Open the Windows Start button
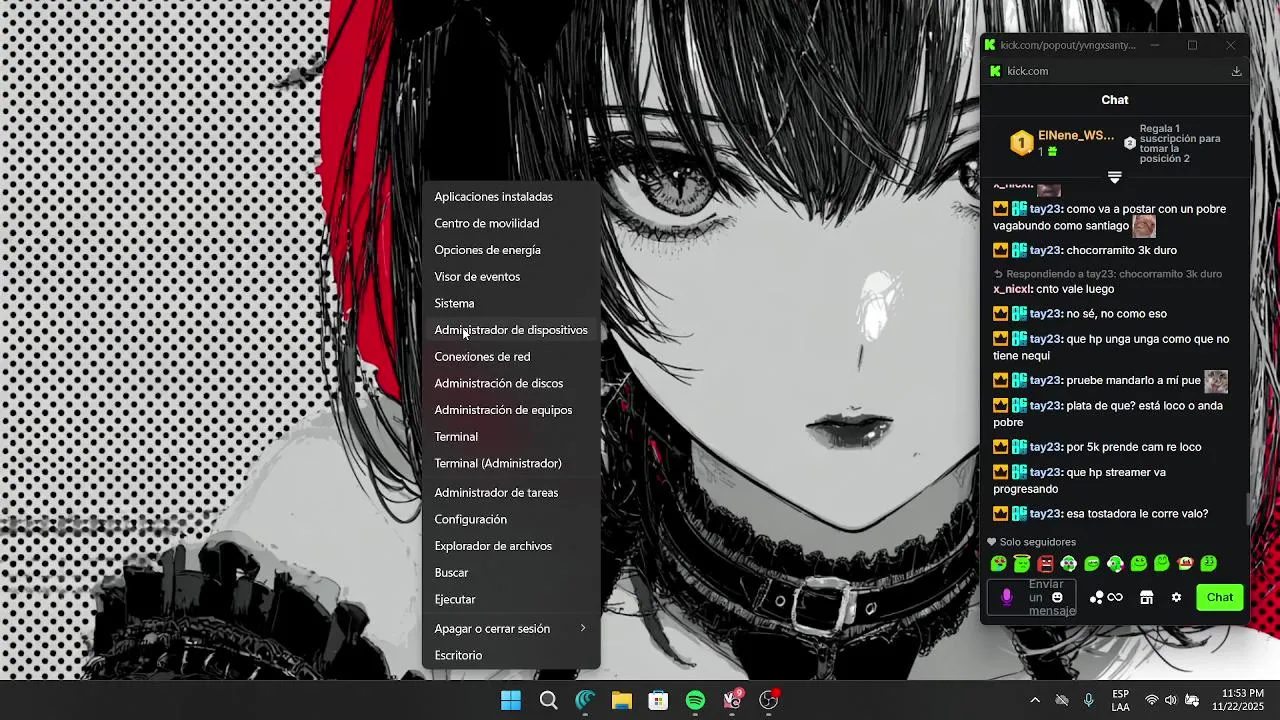The height and width of the screenshot is (720, 1280). [x=510, y=700]
